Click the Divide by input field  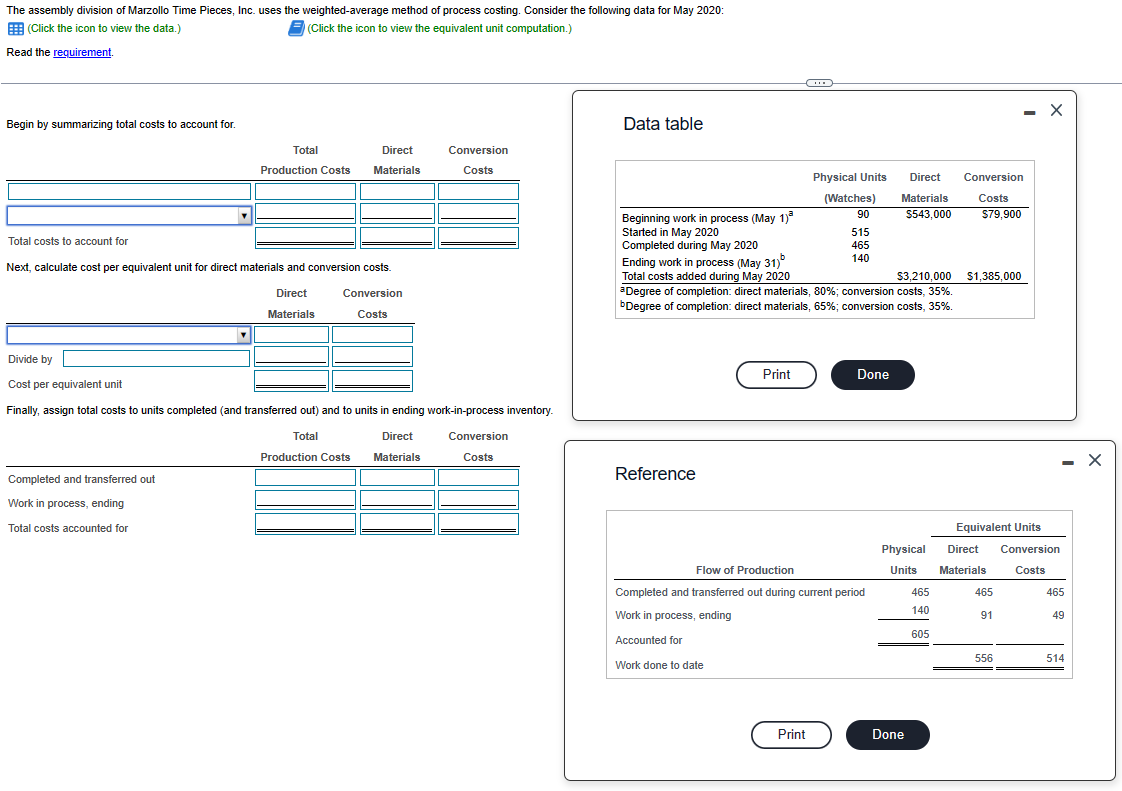coord(155,358)
